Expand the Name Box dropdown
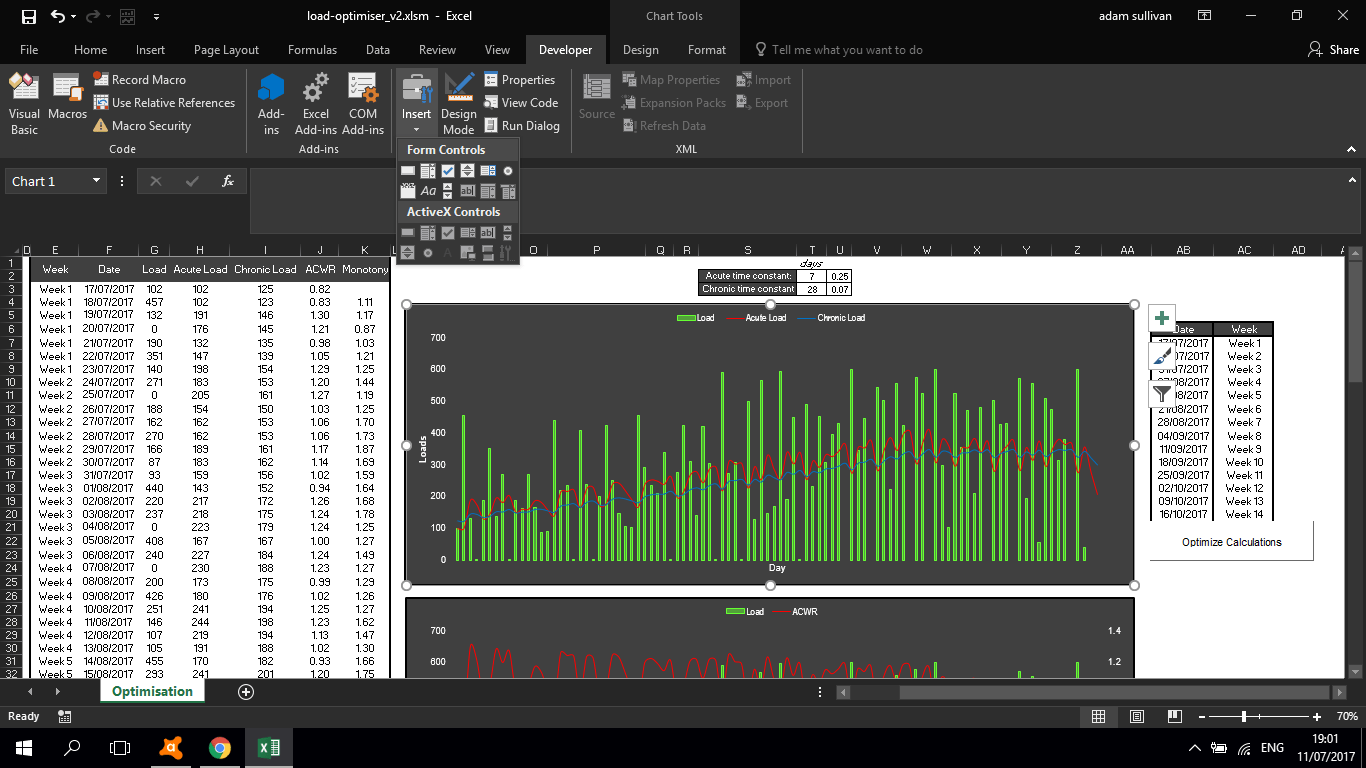This screenshot has height=768, width=1366. pos(97,181)
